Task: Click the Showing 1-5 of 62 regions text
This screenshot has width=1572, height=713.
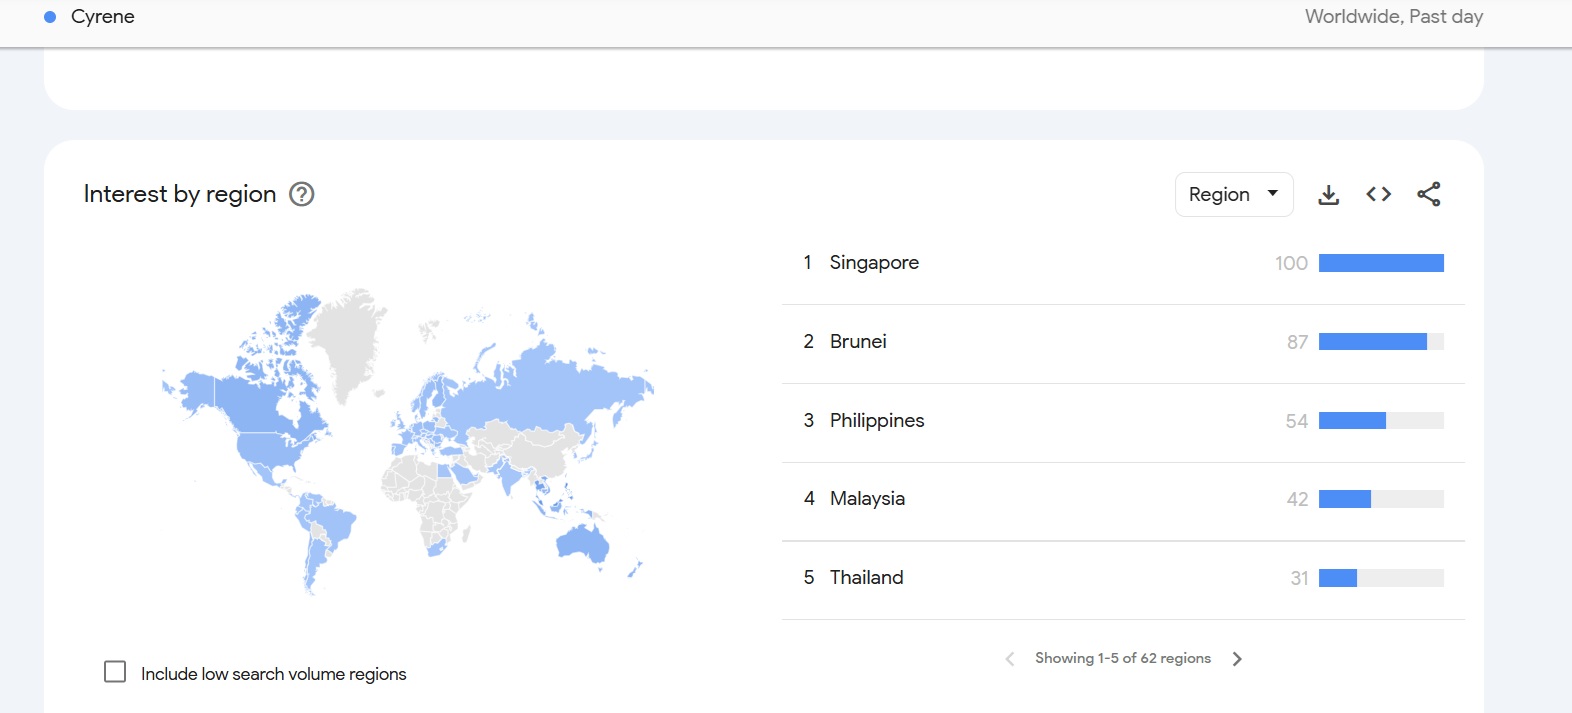Action: tap(1123, 658)
